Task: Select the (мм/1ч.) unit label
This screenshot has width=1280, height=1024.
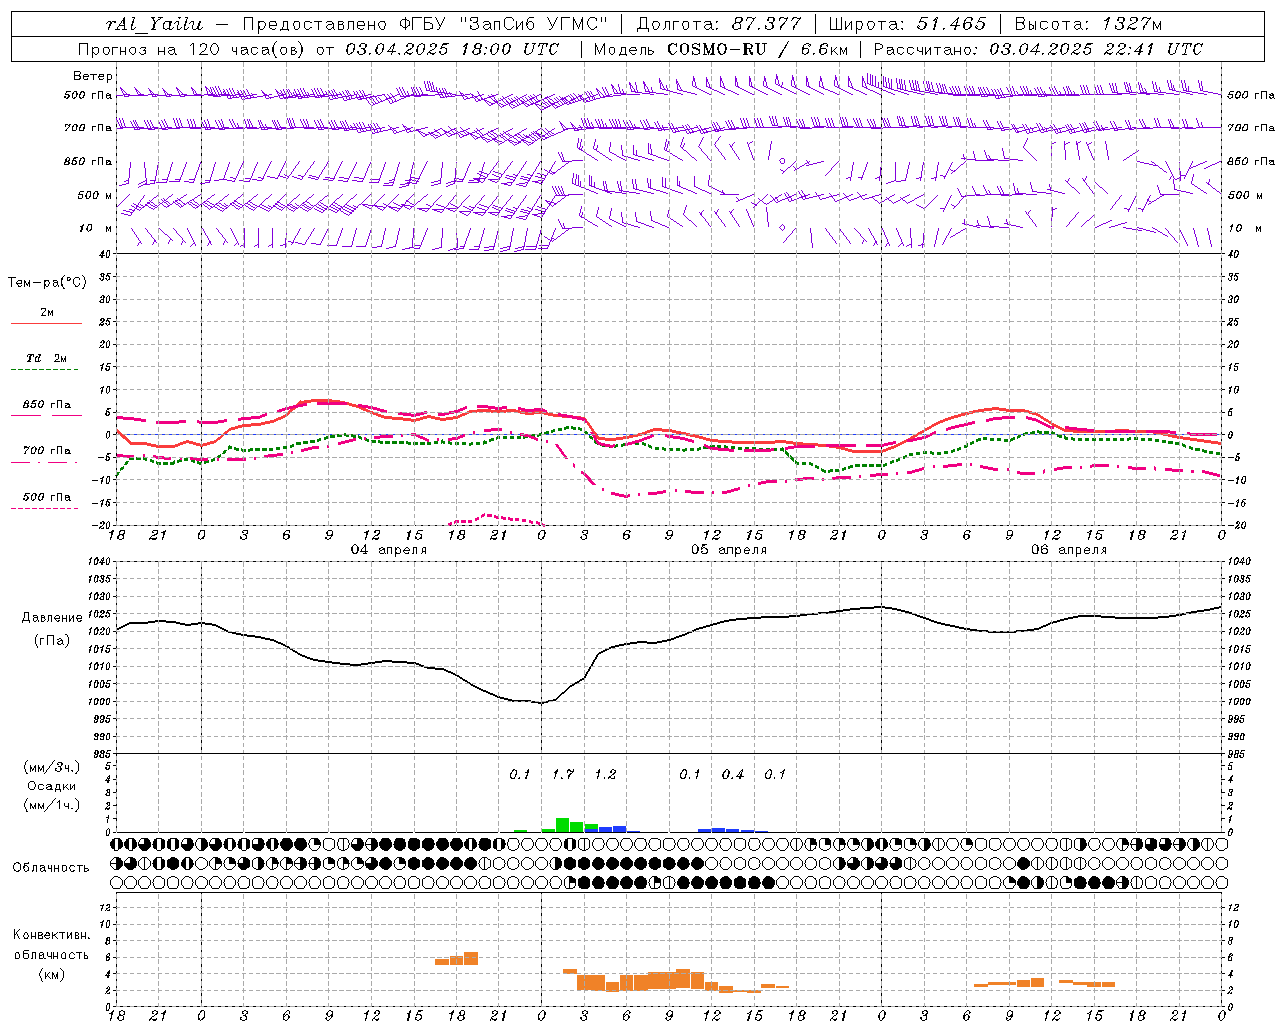Action: (x=51, y=805)
